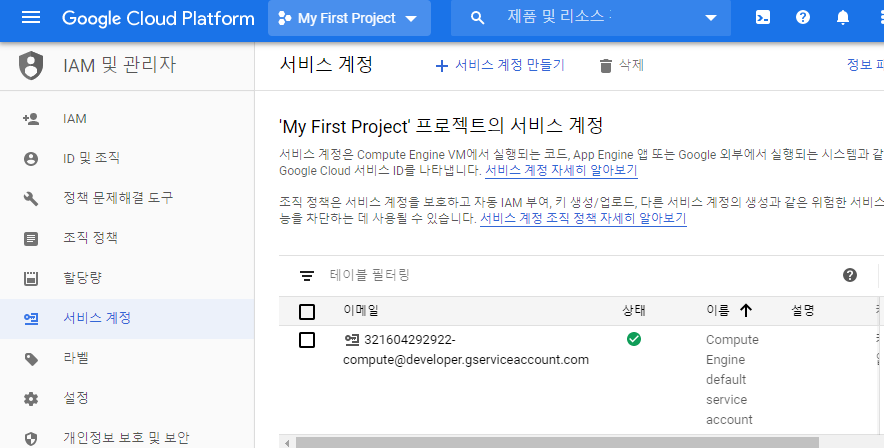Viewport: 884px width, 448px height.
Task: Click the quota icon beside 할당량
Action: point(31,278)
